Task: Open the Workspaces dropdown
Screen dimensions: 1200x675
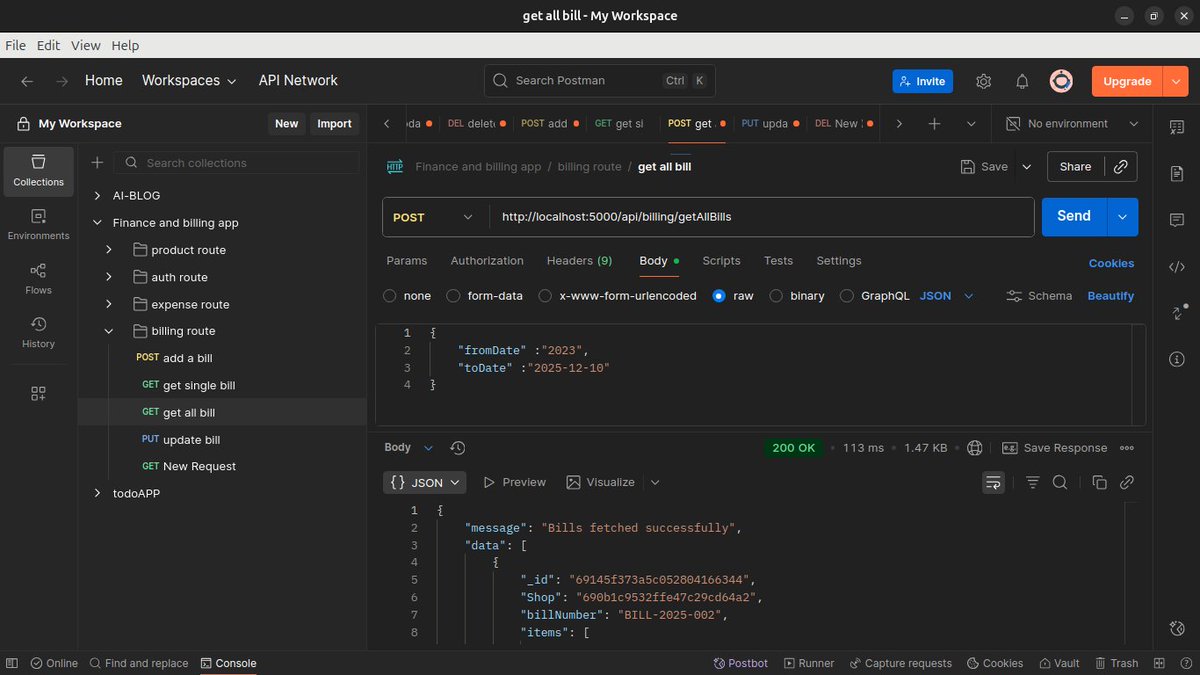Action: [189, 81]
